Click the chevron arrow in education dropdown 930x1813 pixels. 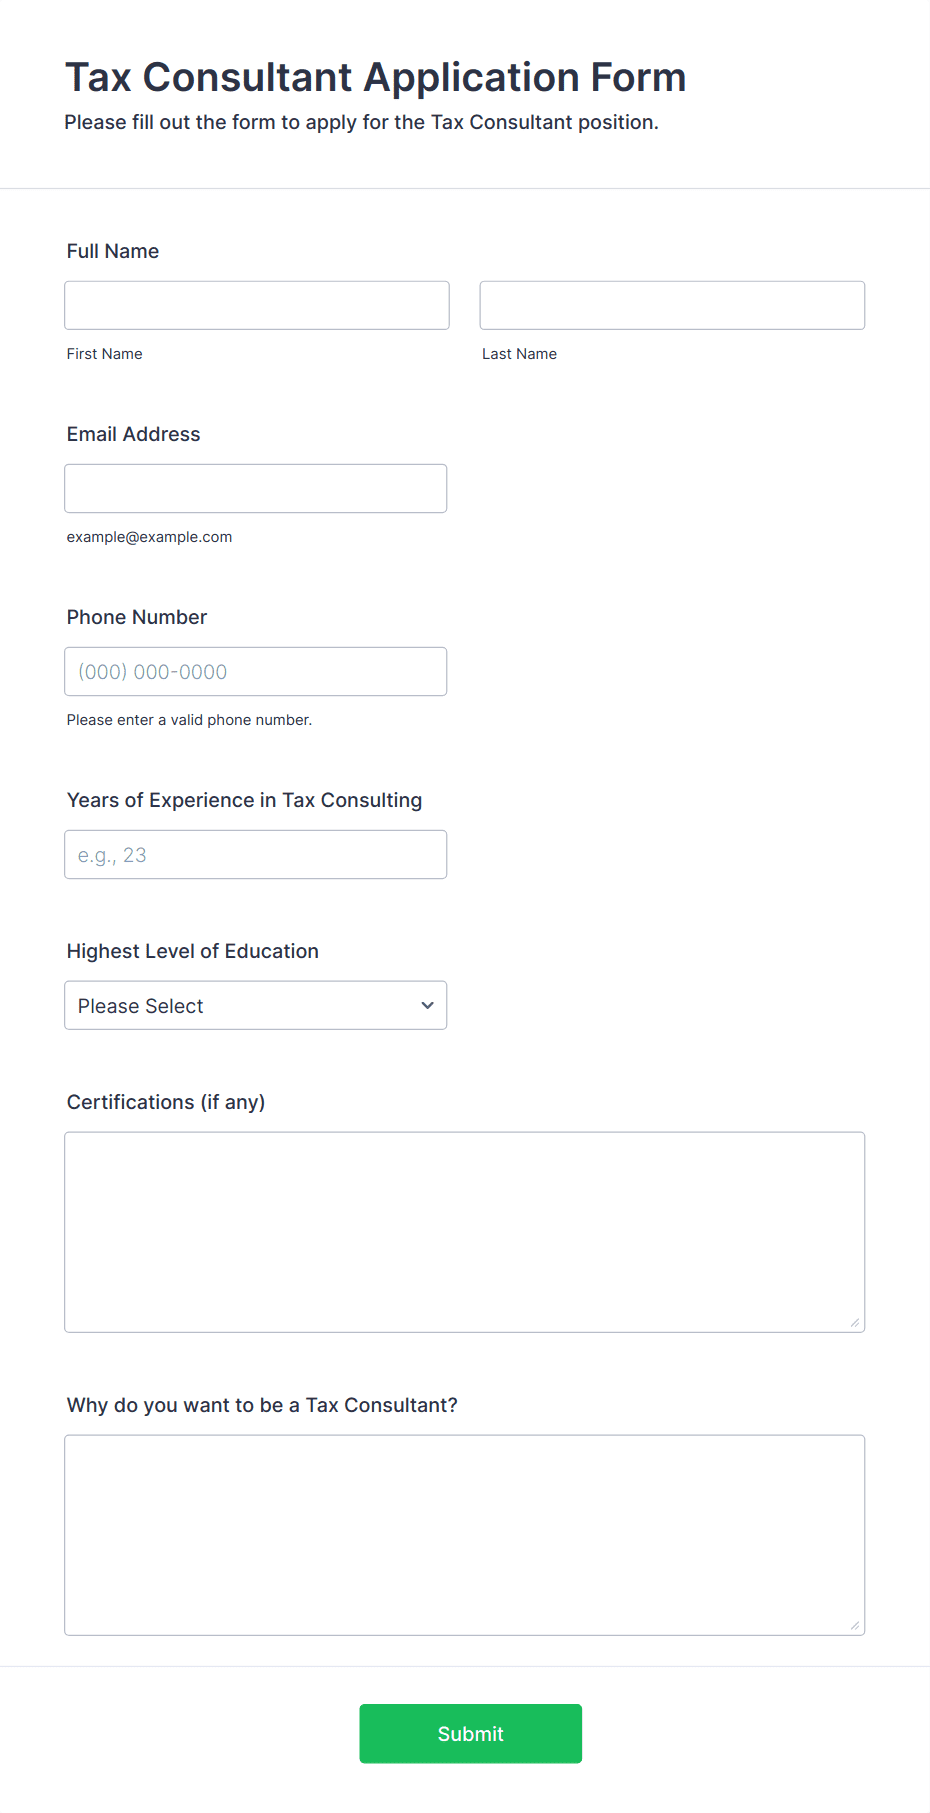click(x=427, y=1005)
